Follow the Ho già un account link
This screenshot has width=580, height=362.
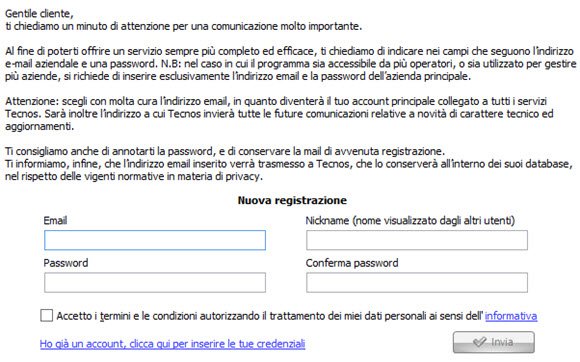tap(172, 344)
